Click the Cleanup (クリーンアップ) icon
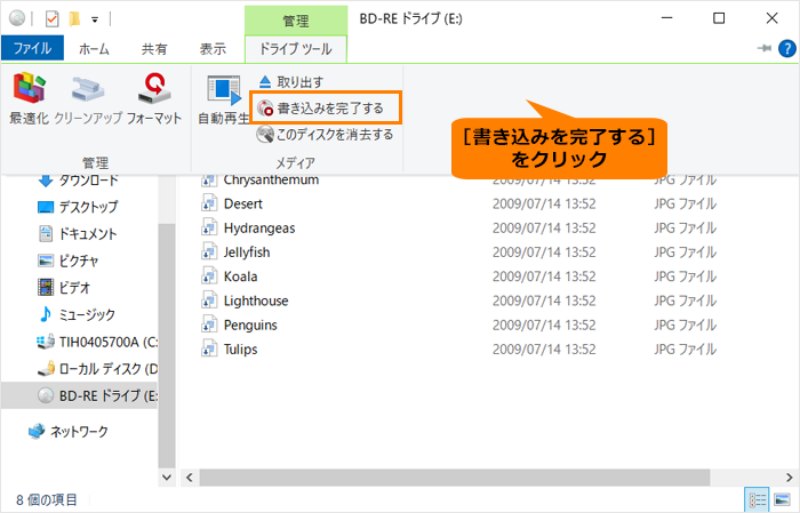Screen dimensions: 800x513 [x=88, y=89]
